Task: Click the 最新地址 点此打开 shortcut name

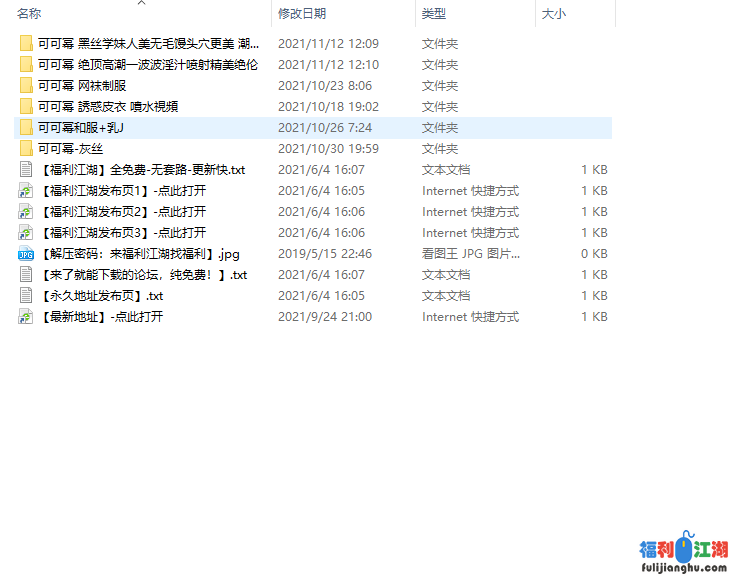Action: pyautogui.click(x=101, y=317)
